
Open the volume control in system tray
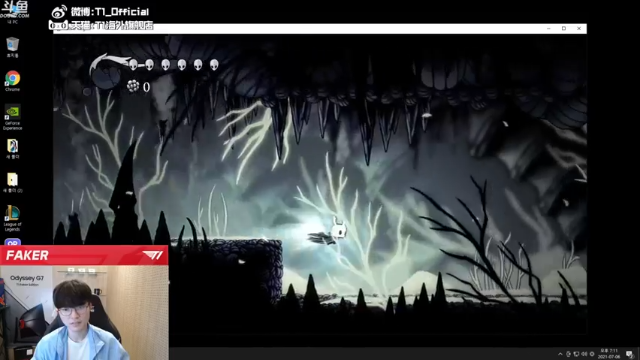584,354
